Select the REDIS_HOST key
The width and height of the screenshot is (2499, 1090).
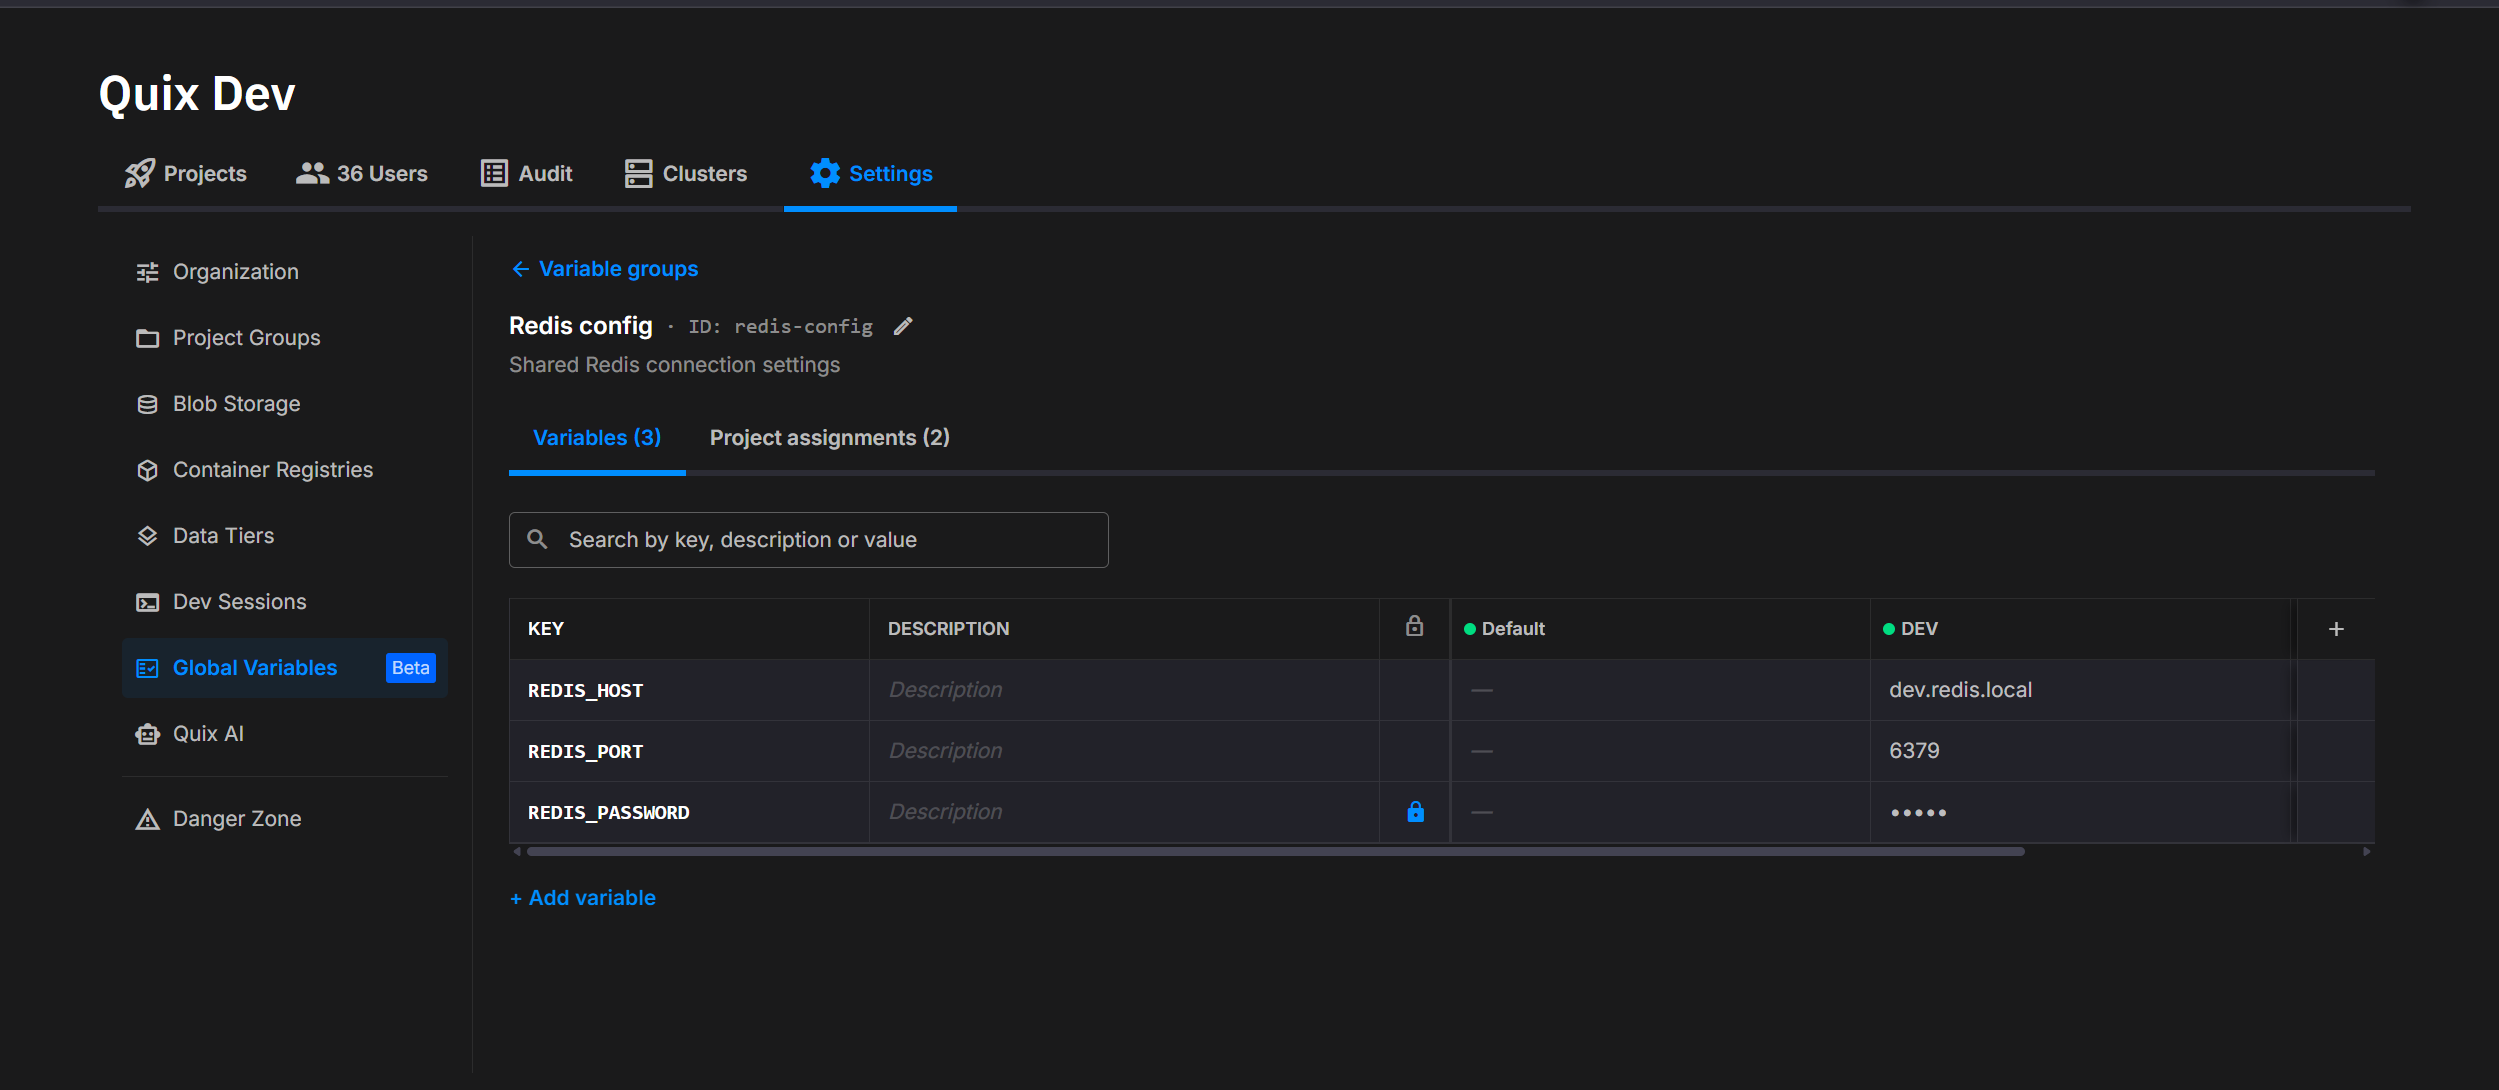[x=586, y=691]
